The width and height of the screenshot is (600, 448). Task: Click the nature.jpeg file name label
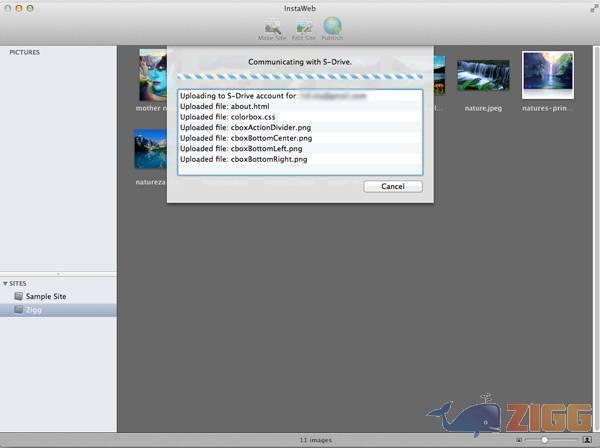point(483,108)
